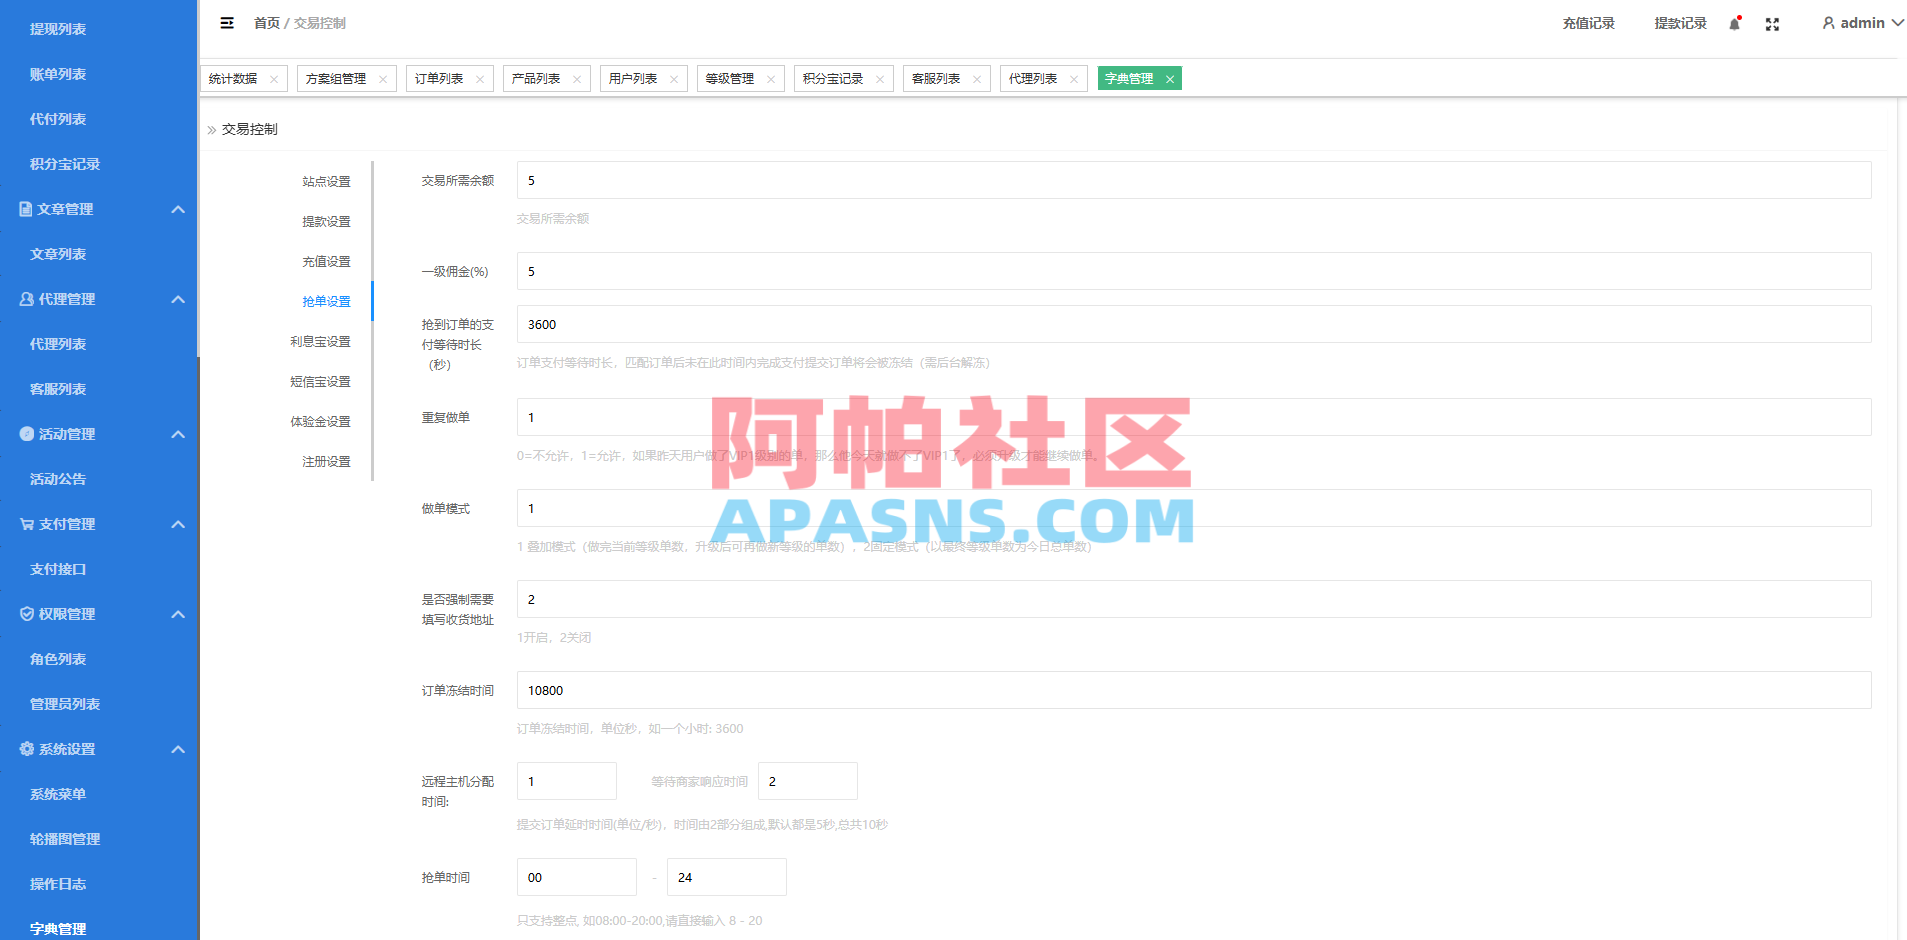
Task: 点击权限管理的盾牌图标
Action: coord(25,614)
